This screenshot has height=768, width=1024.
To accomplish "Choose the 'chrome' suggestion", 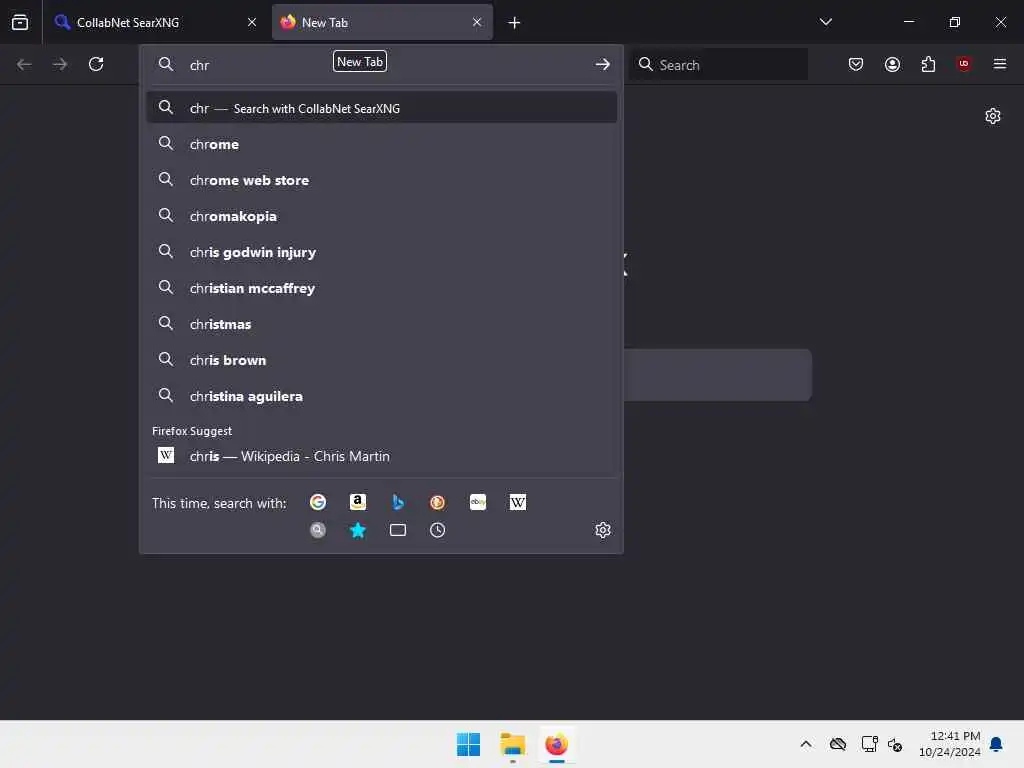I will [x=382, y=144].
